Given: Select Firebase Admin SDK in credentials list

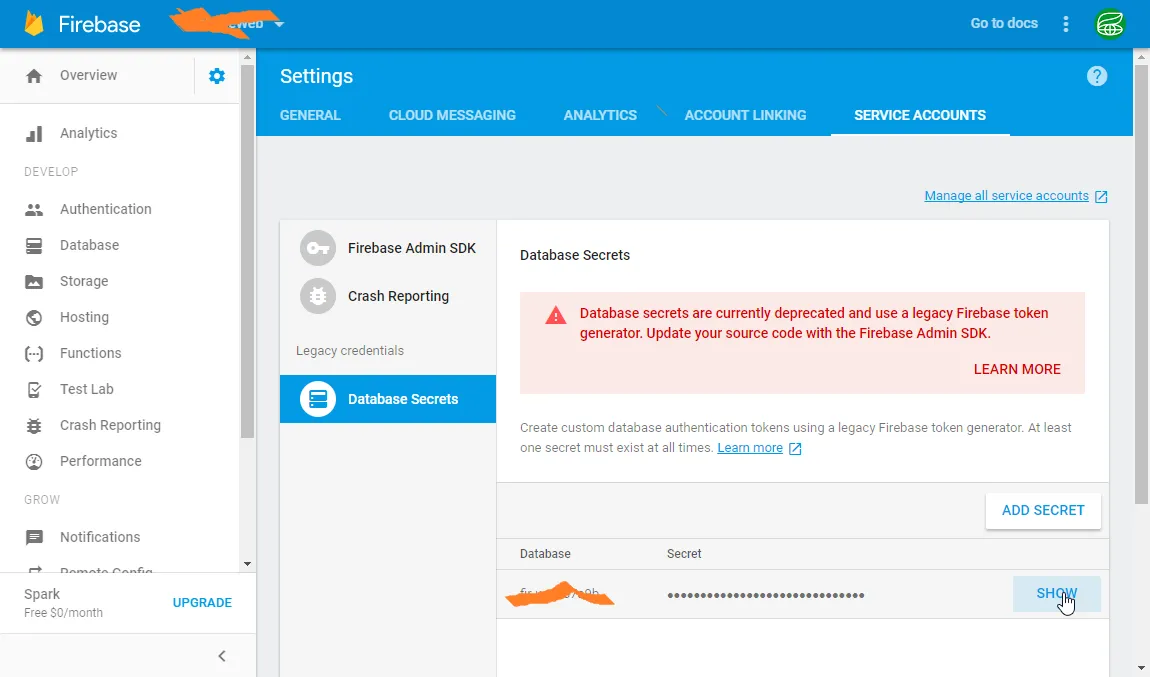Looking at the screenshot, I should 388,248.
